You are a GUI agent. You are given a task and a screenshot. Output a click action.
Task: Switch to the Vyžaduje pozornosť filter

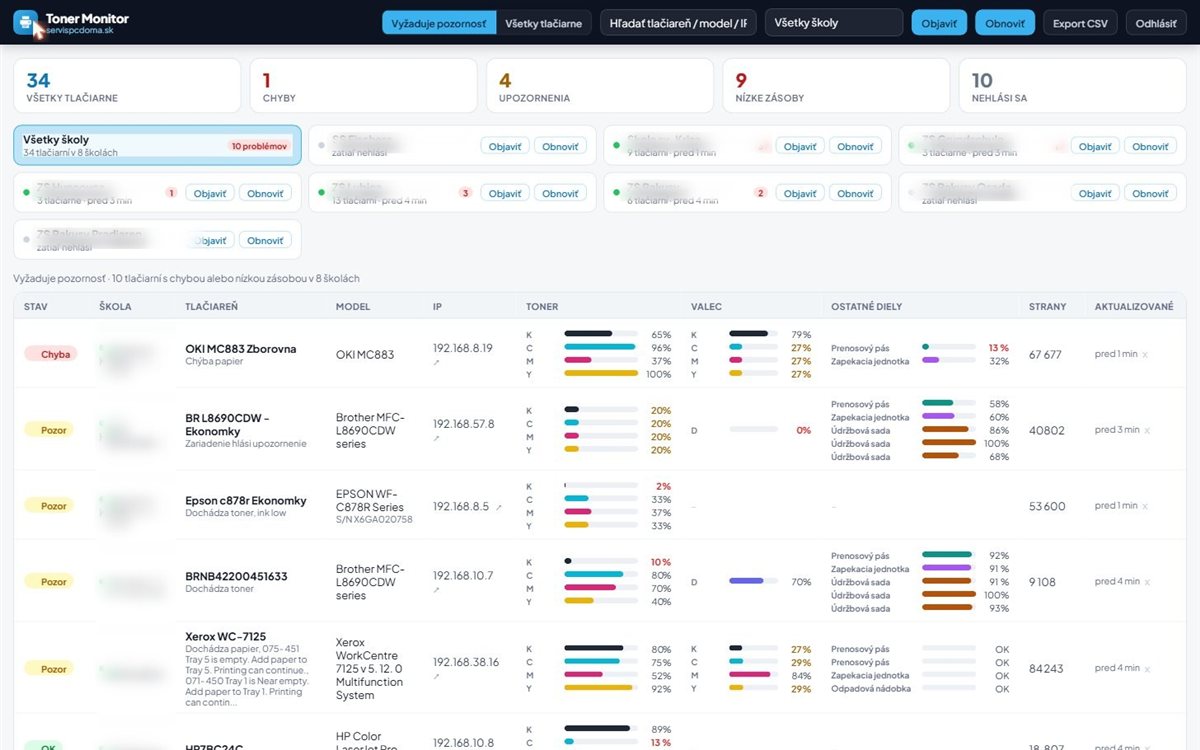pos(439,22)
